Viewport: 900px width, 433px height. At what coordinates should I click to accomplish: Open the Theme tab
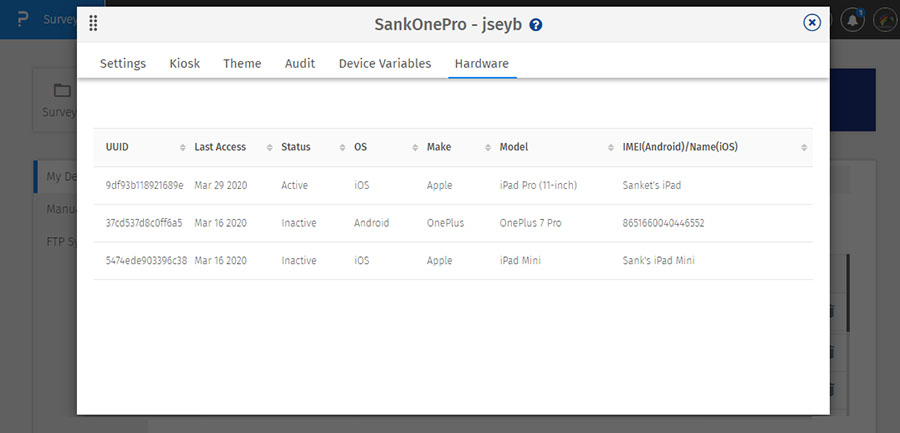[242, 63]
